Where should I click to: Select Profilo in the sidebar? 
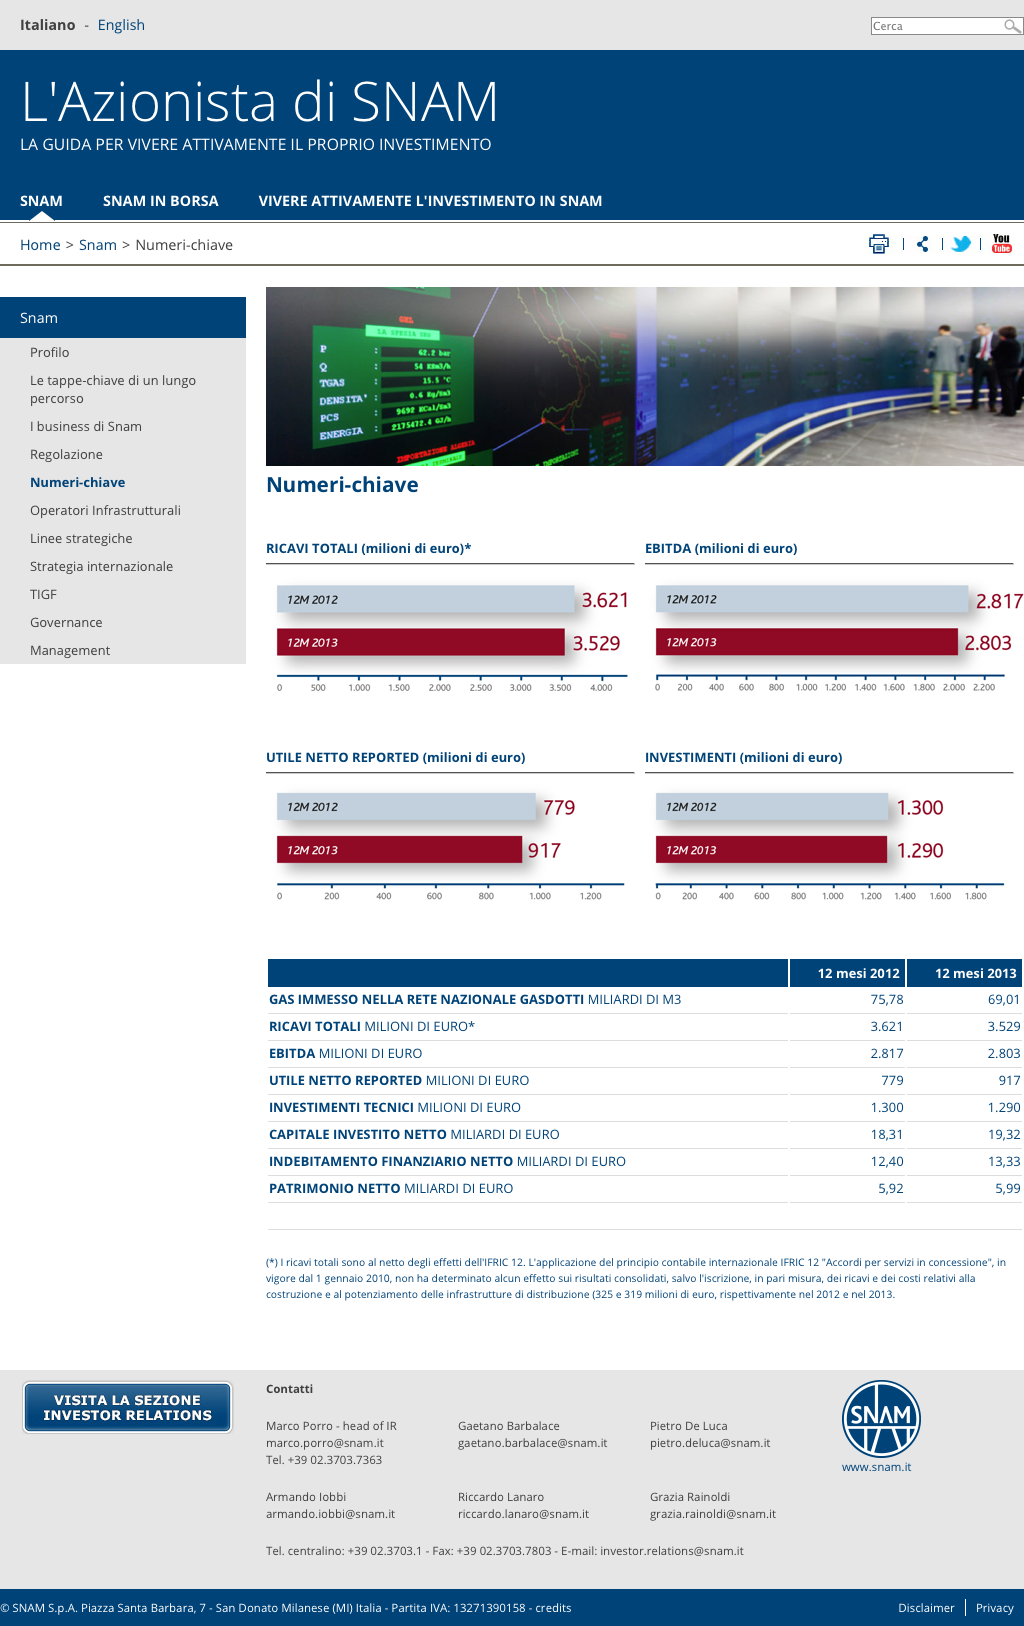tap(50, 352)
